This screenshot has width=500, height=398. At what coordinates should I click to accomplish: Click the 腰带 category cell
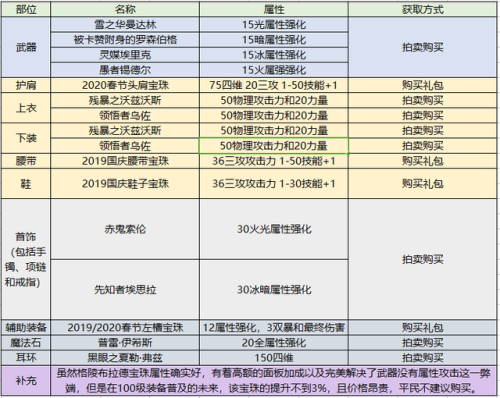click(x=26, y=161)
